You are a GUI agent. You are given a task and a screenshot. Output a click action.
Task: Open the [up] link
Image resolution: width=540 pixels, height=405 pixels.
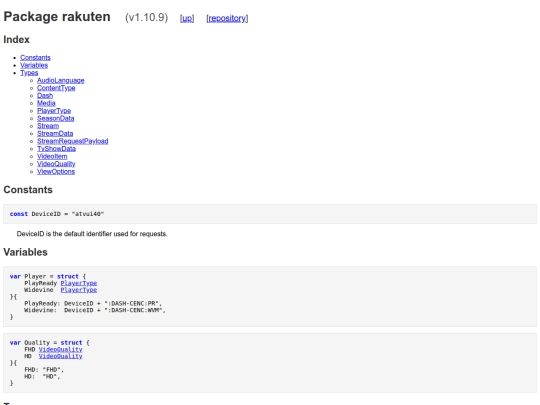[x=187, y=18]
